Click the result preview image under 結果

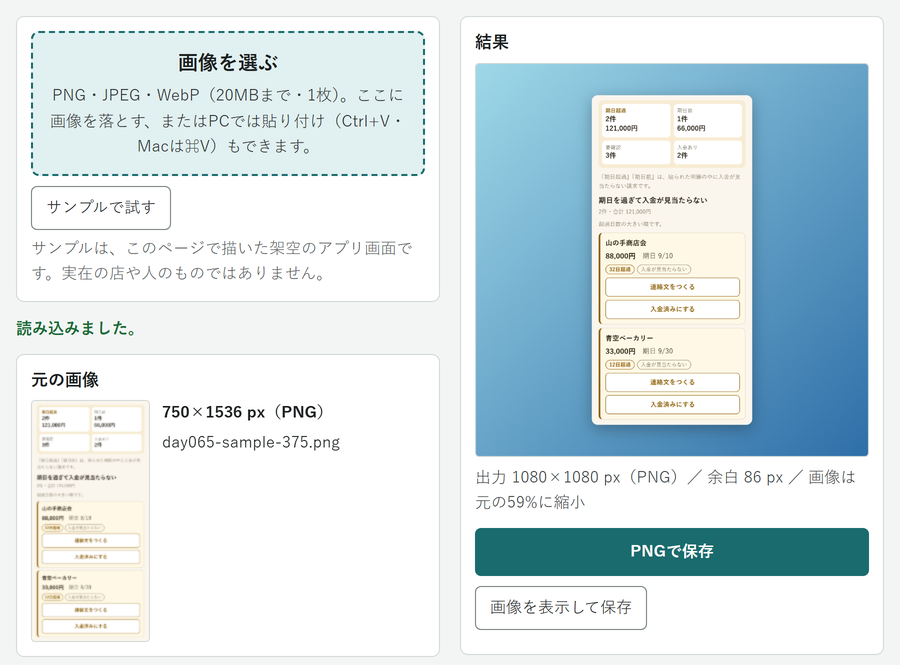672,260
